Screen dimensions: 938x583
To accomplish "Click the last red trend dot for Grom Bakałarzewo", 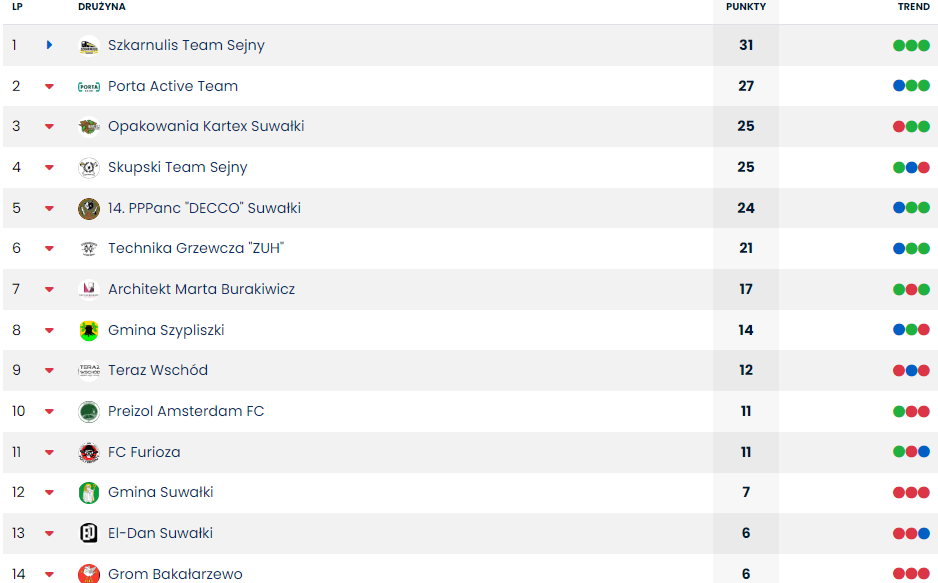I will coord(924,574).
